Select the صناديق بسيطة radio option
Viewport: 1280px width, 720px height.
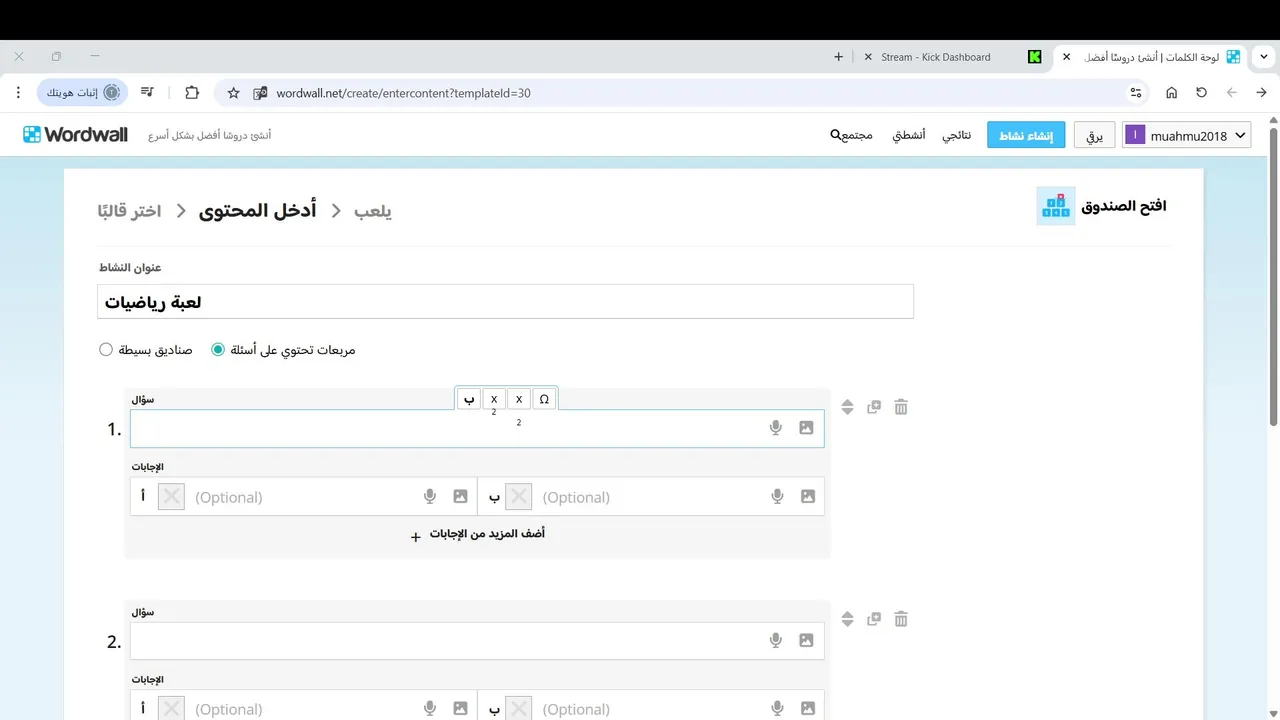click(x=106, y=350)
